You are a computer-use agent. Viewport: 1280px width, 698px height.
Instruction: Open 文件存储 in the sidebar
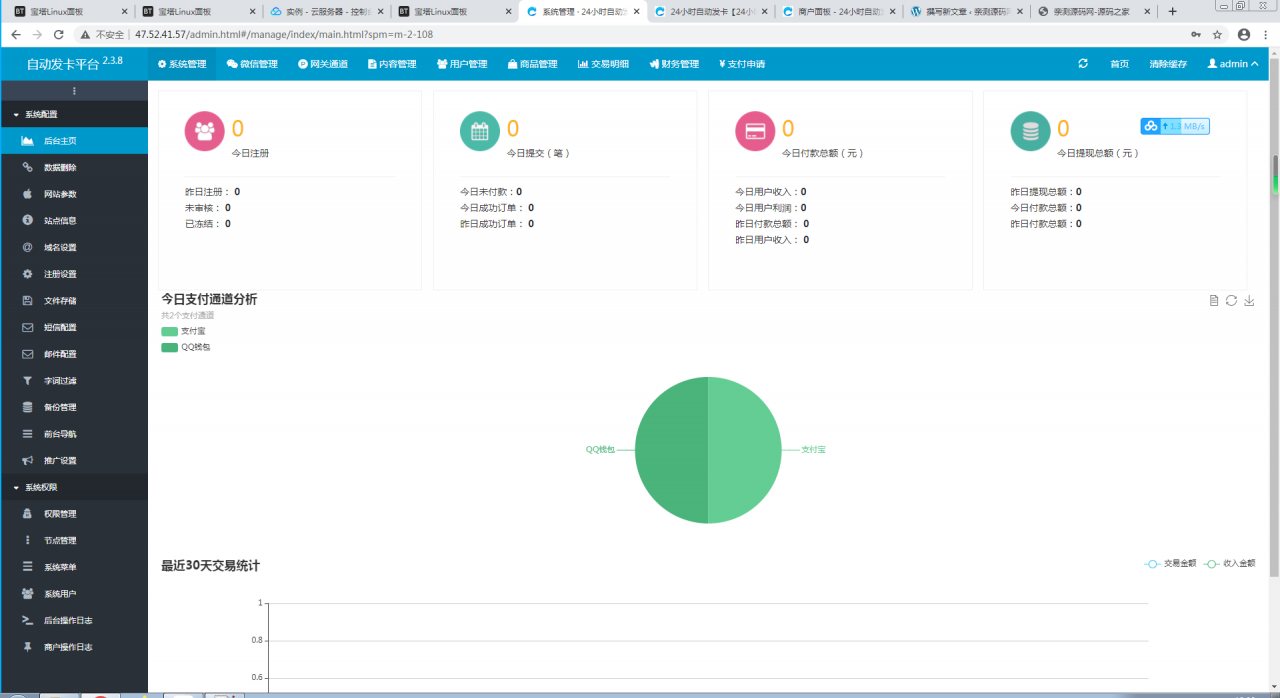click(x=74, y=301)
